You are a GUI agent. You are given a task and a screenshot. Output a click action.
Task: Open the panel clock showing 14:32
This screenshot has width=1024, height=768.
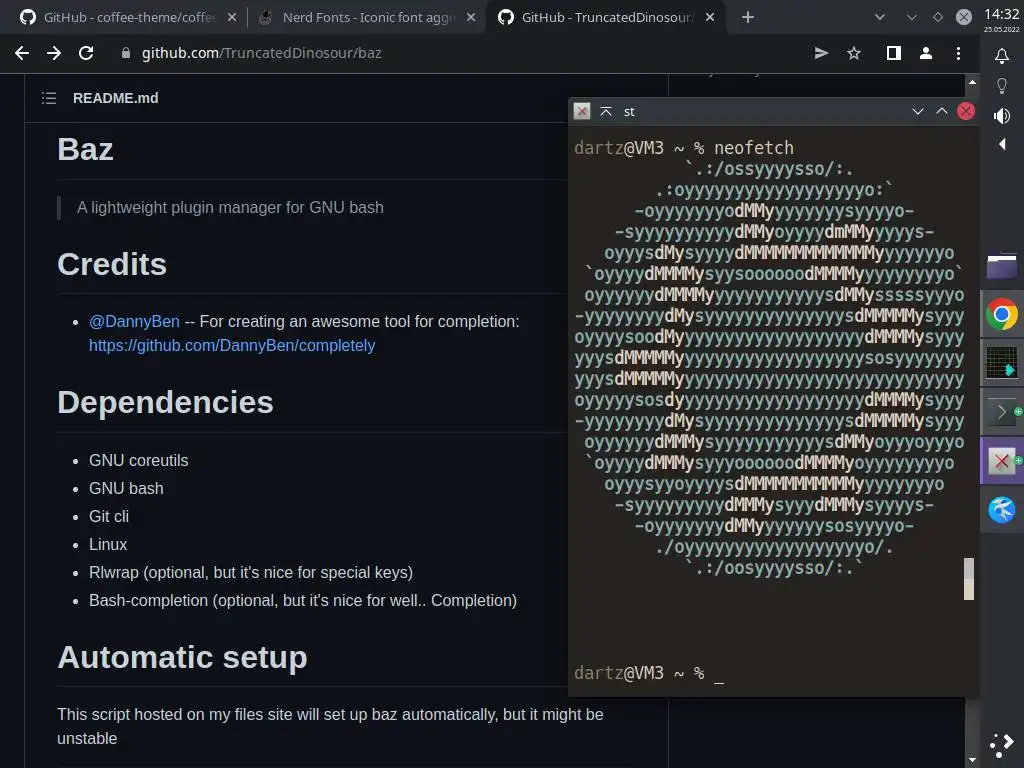coord(1002,20)
